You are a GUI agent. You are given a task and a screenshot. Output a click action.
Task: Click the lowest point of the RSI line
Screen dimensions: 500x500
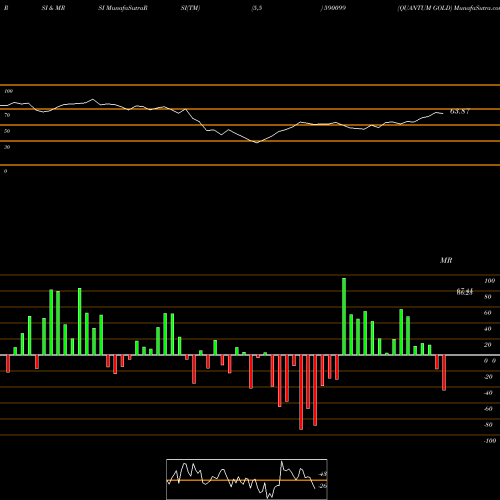[257, 142]
